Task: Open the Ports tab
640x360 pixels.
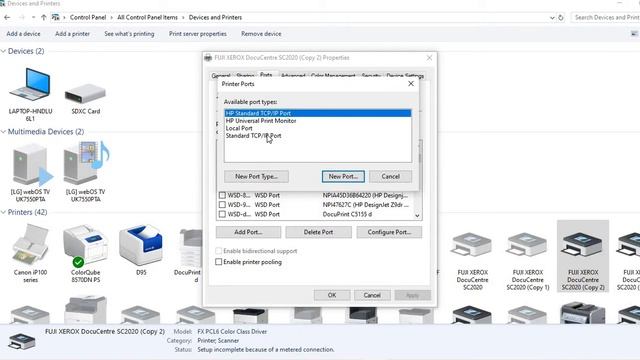Action: pyautogui.click(x=266, y=75)
